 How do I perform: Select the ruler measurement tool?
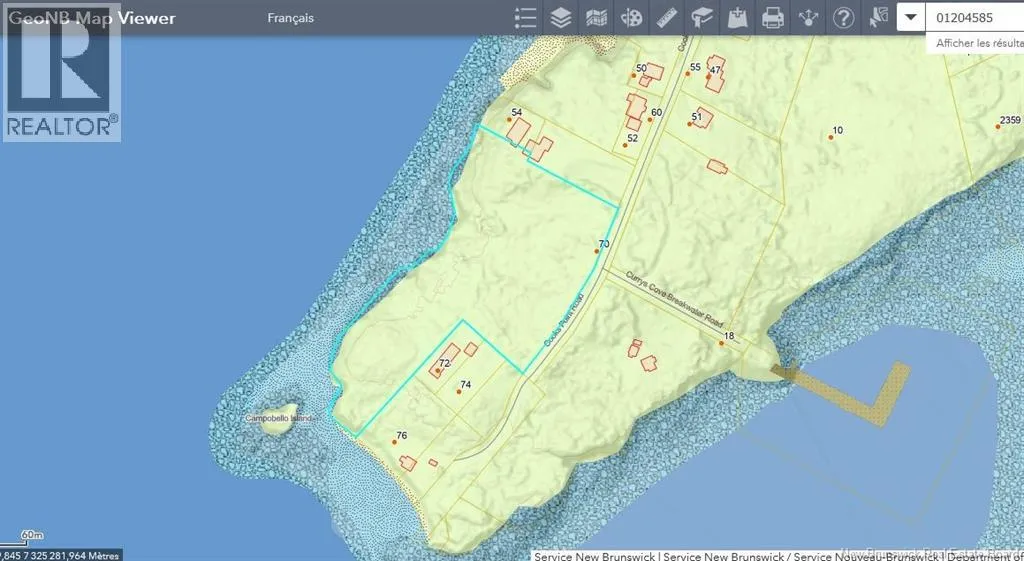[x=667, y=17]
